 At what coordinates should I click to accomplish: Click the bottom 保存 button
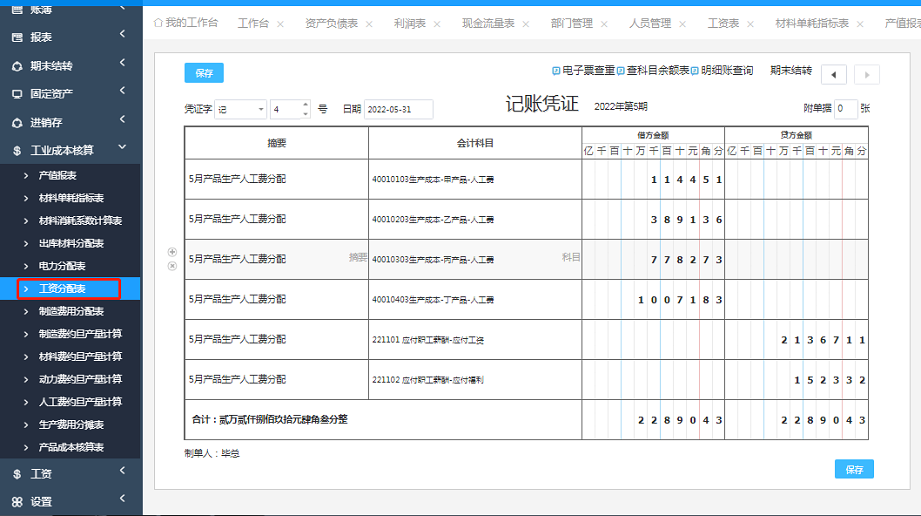pos(854,470)
